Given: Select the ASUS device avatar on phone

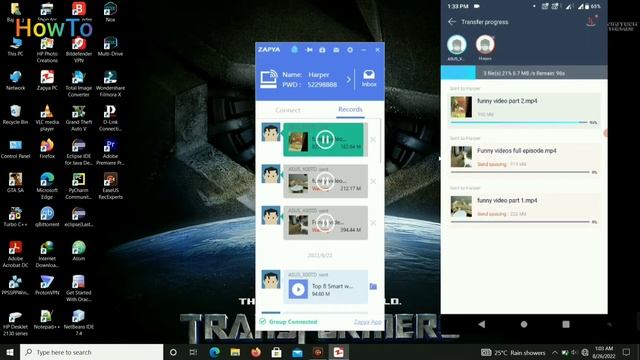Looking at the screenshot, I should coord(456,45).
